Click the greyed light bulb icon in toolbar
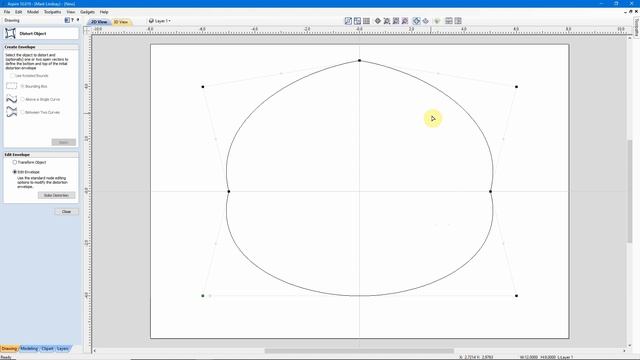The image size is (640, 360). 437,21
